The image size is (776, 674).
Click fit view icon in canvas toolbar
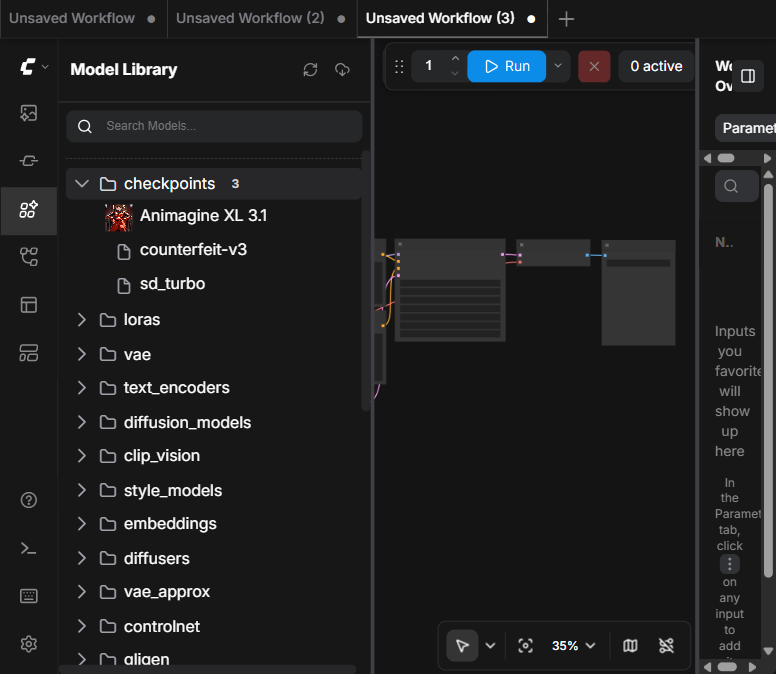pos(525,645)
